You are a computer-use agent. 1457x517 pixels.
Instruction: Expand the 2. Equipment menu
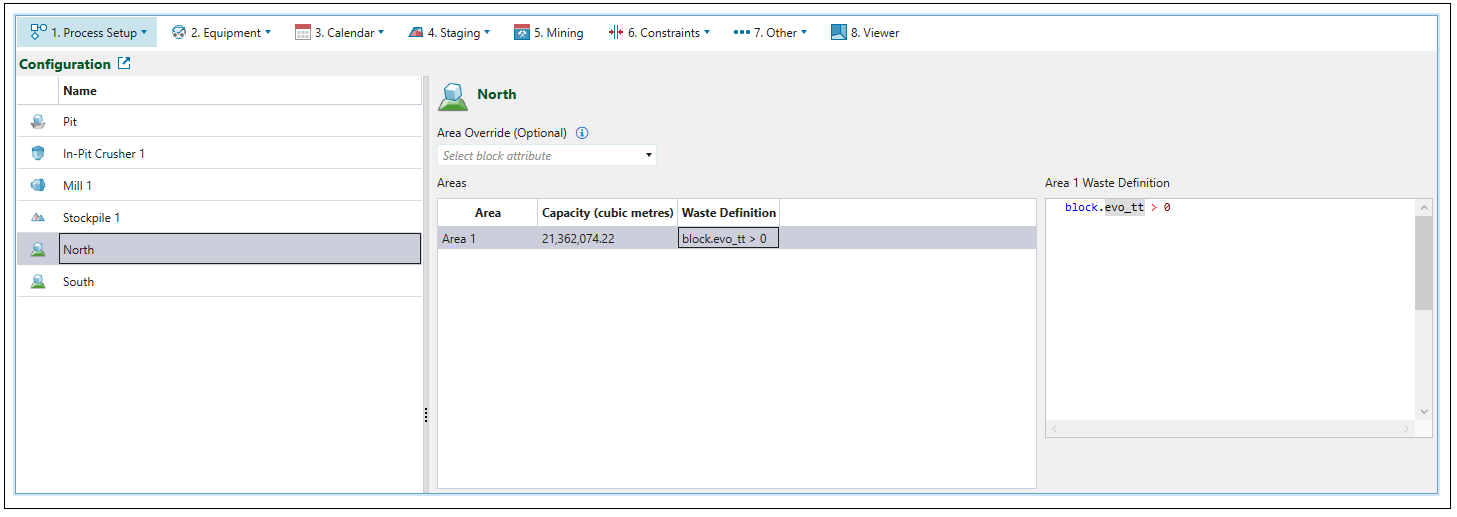221,33
